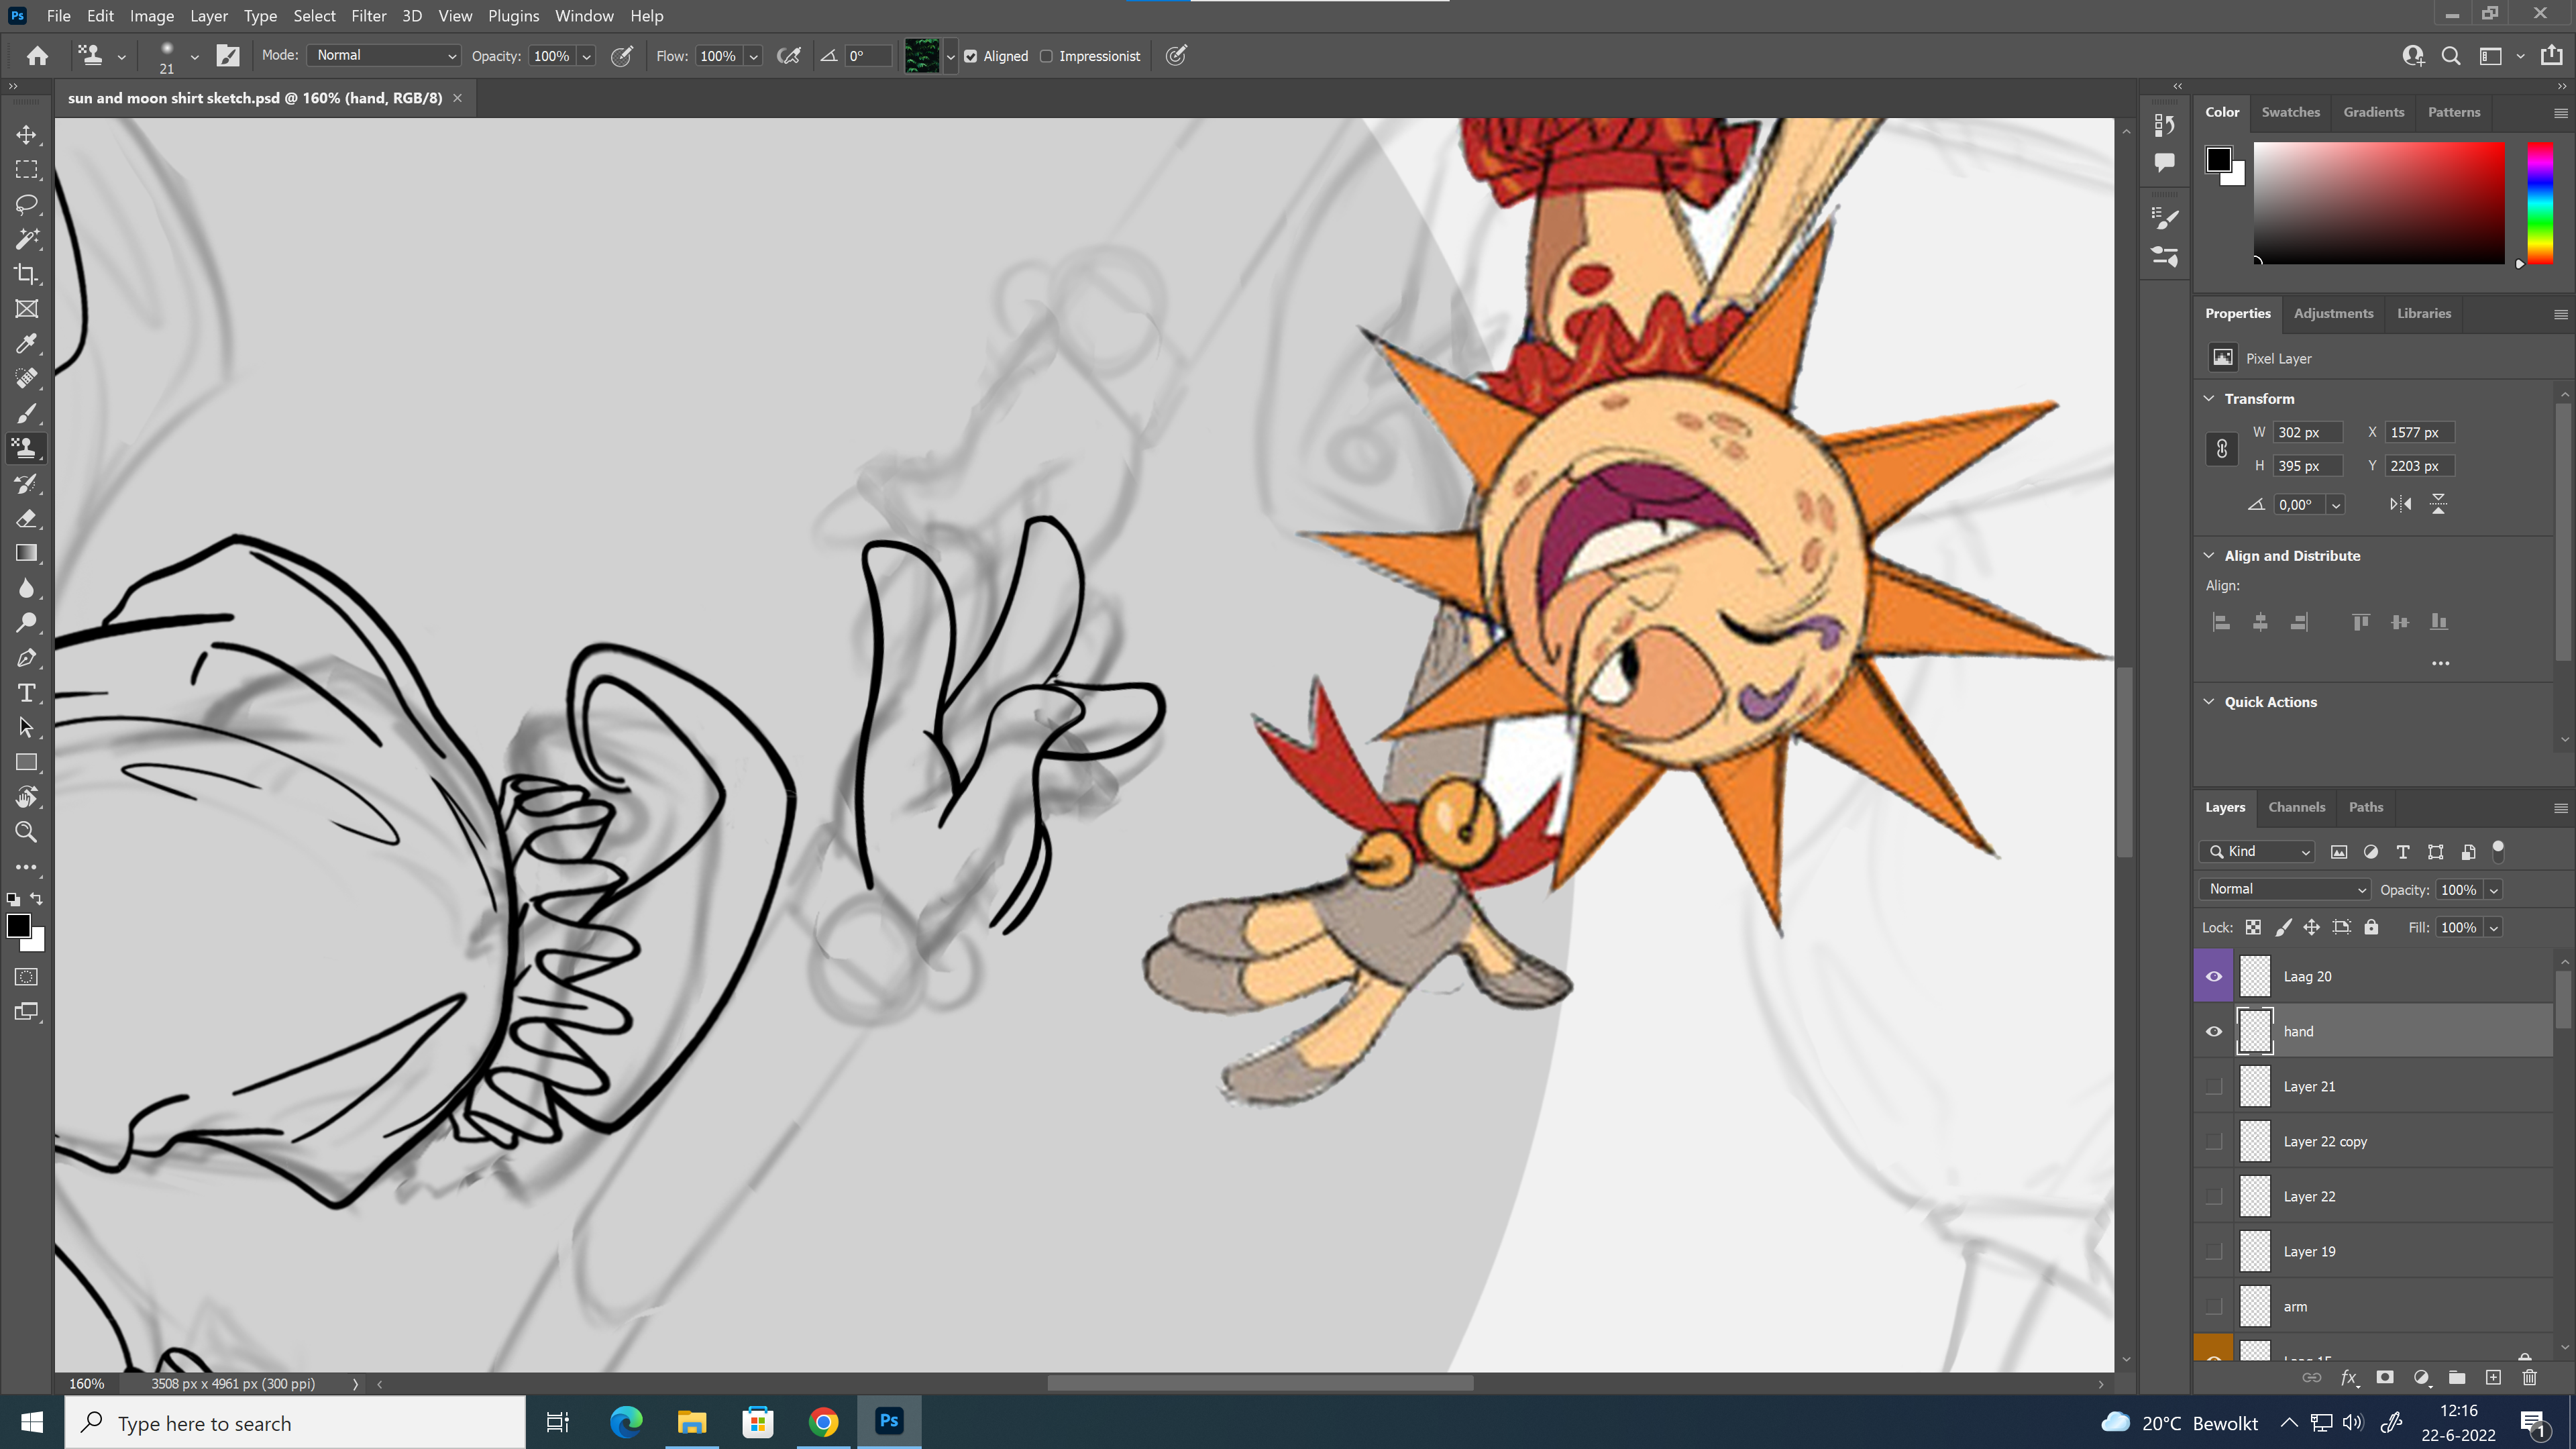Select the Horizontal Type tool
This screenshot has height=1449, width=2576.
(27, 693)
